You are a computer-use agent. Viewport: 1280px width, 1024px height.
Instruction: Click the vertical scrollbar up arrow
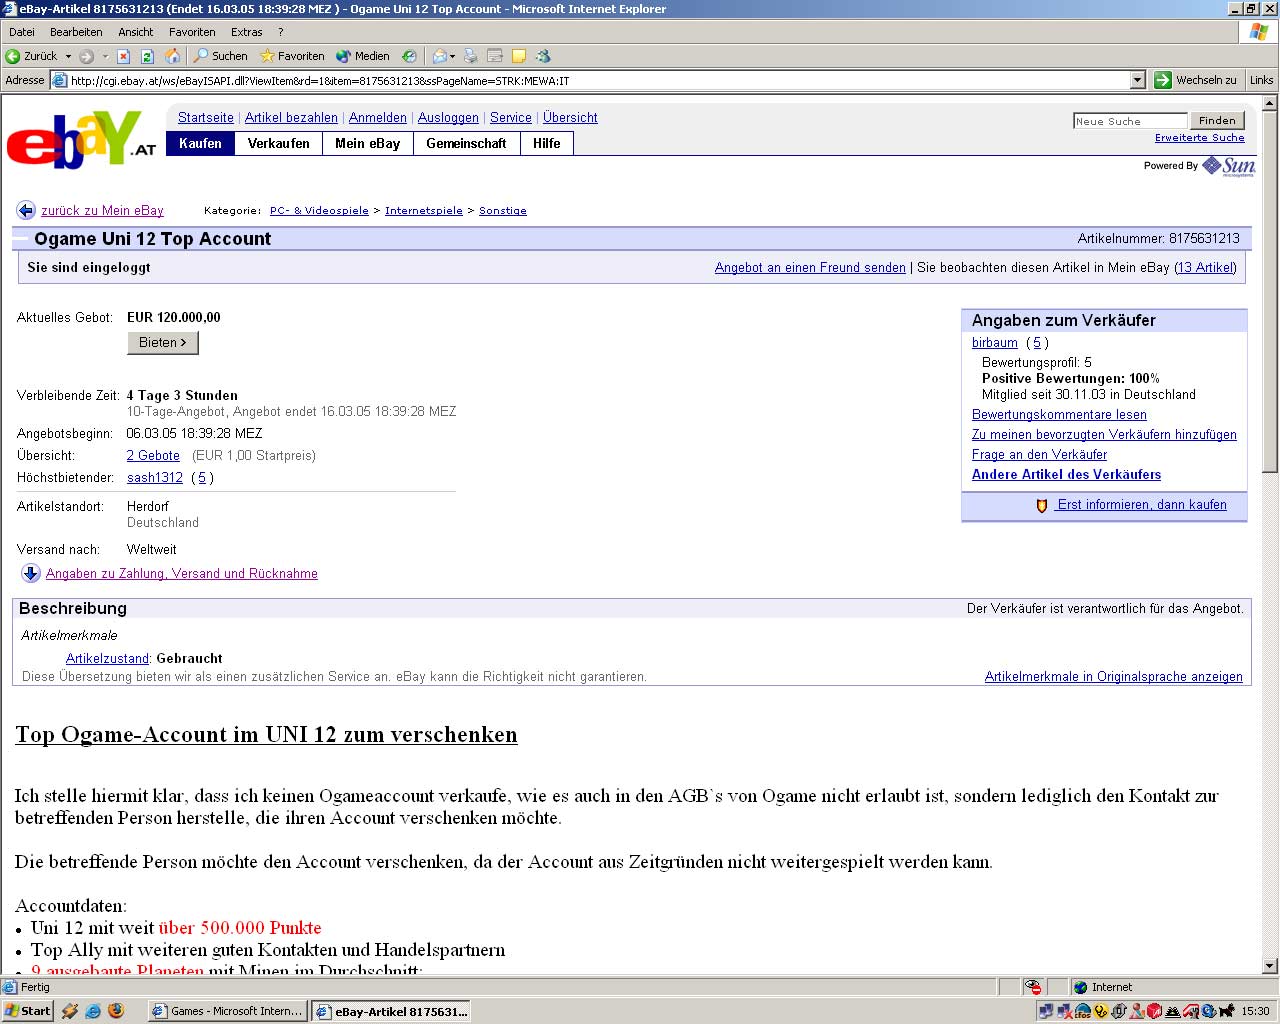point(1270,103)
